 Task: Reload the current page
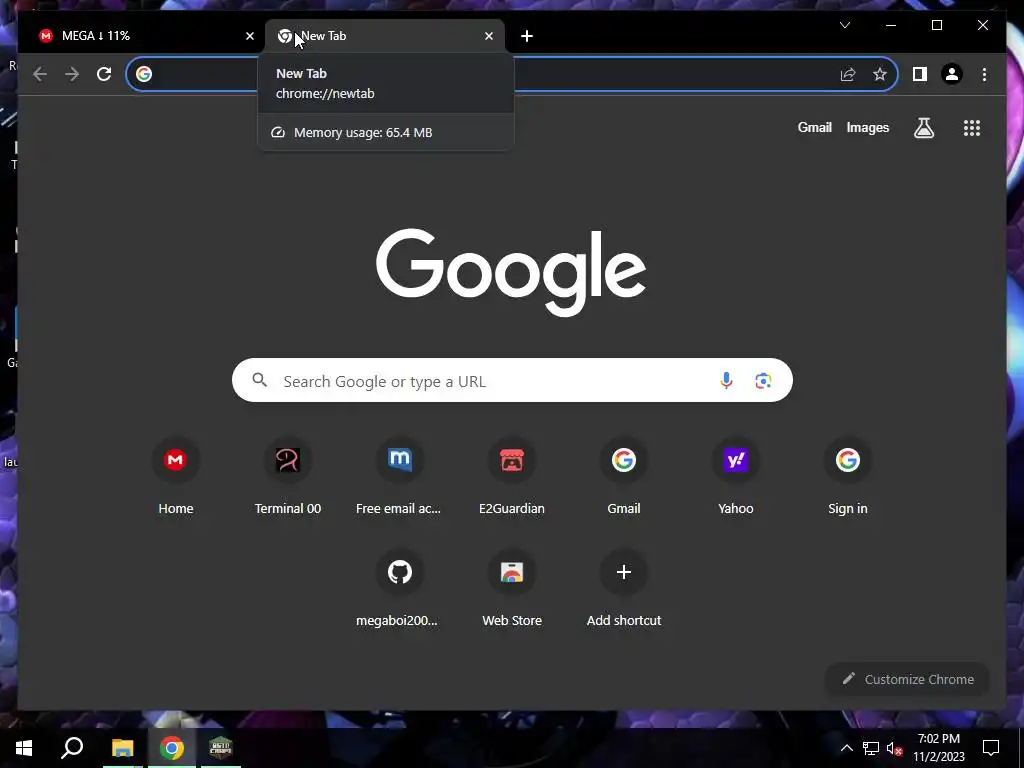104,74
